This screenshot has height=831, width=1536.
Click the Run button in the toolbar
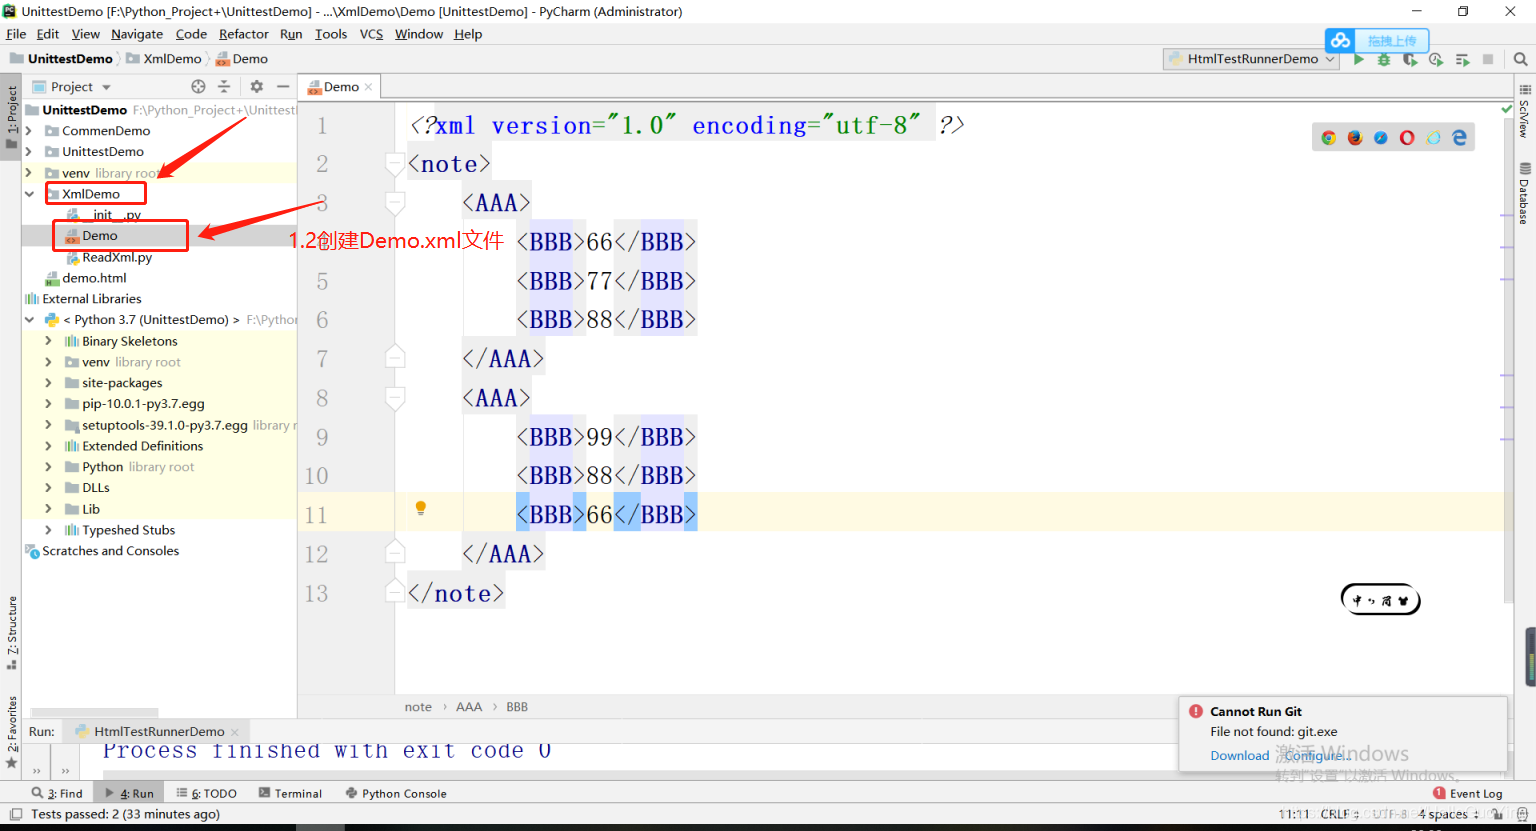pyautogui.click(x=1358, y=59)
